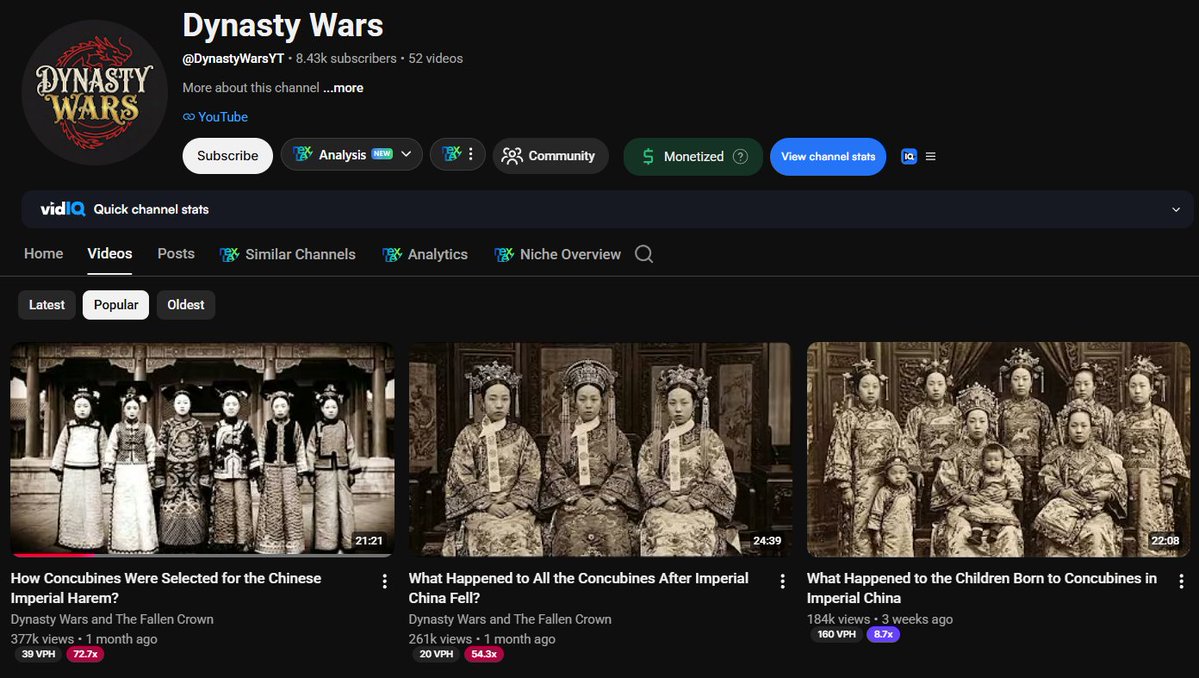This screenshot has width=1199, height=678.
Task: Open the Analytics tab
Action: point(425,255)
